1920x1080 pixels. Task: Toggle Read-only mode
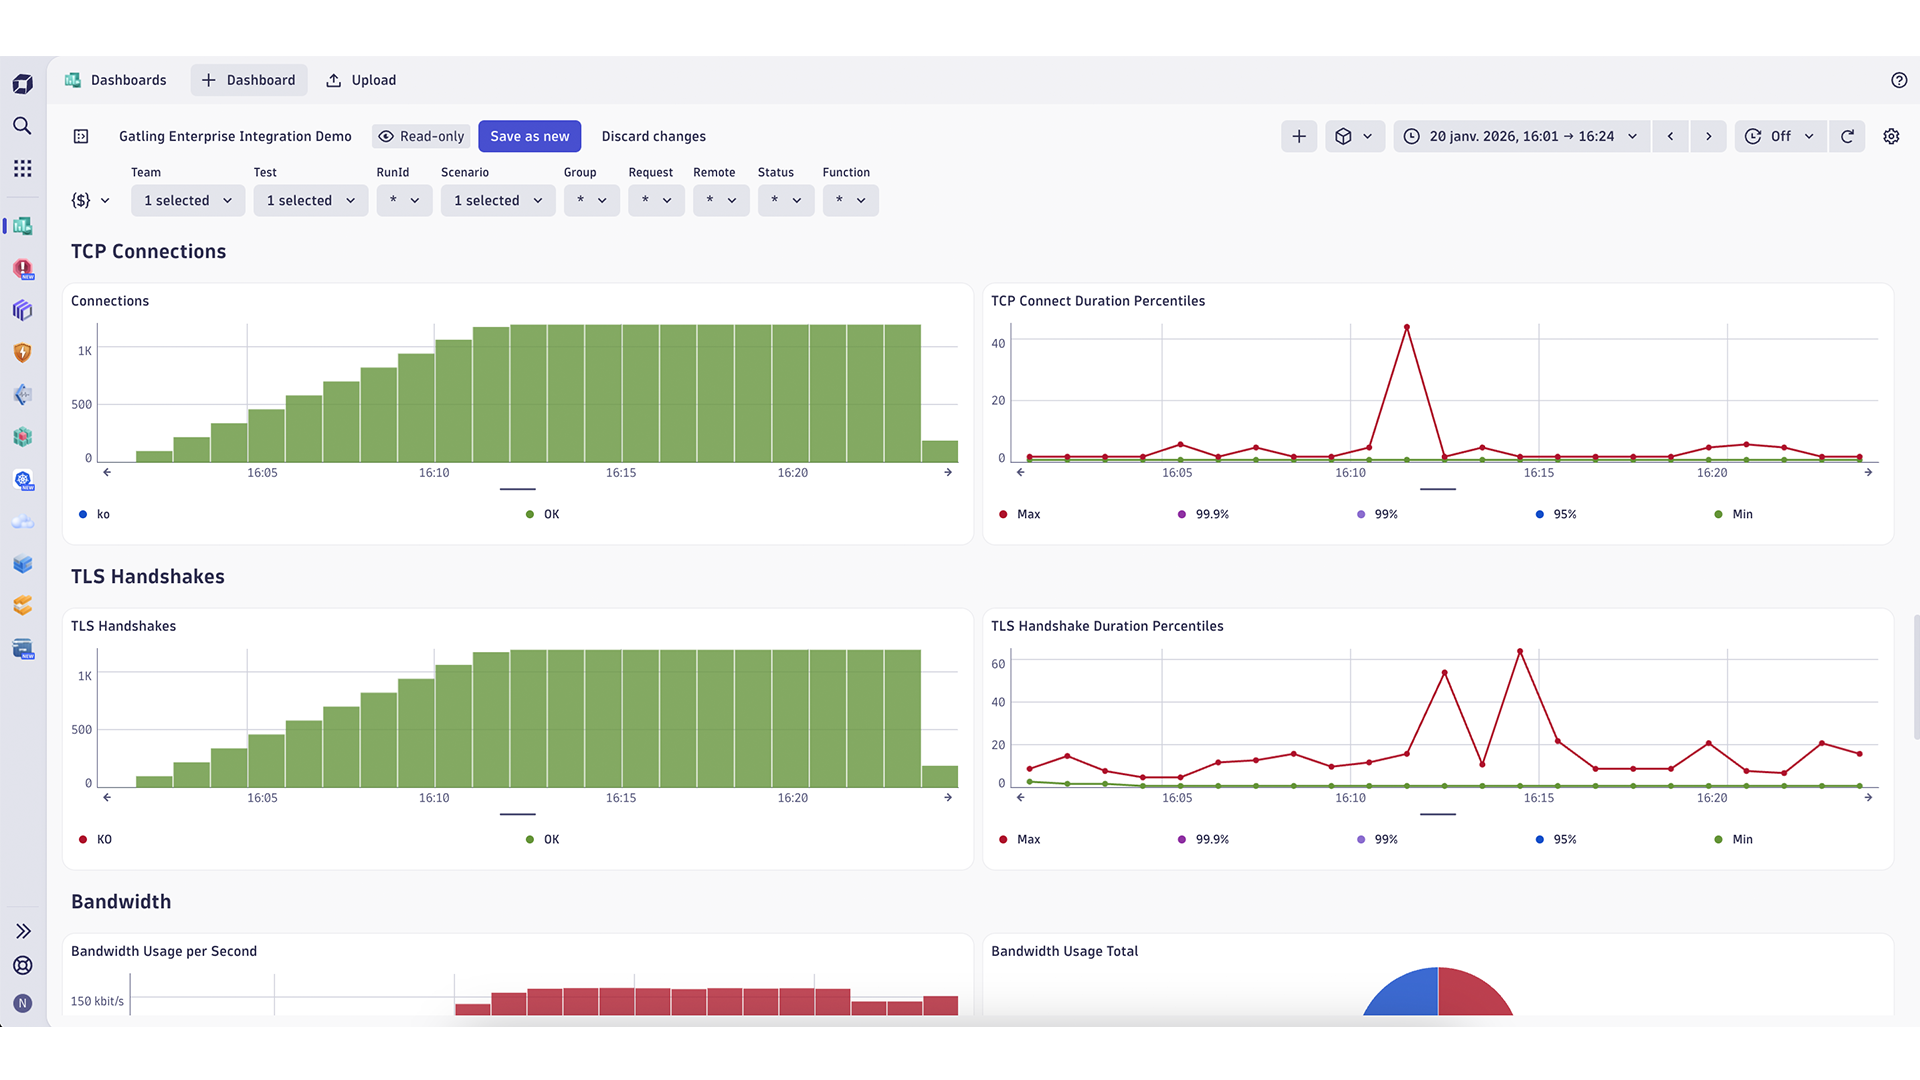420,136
